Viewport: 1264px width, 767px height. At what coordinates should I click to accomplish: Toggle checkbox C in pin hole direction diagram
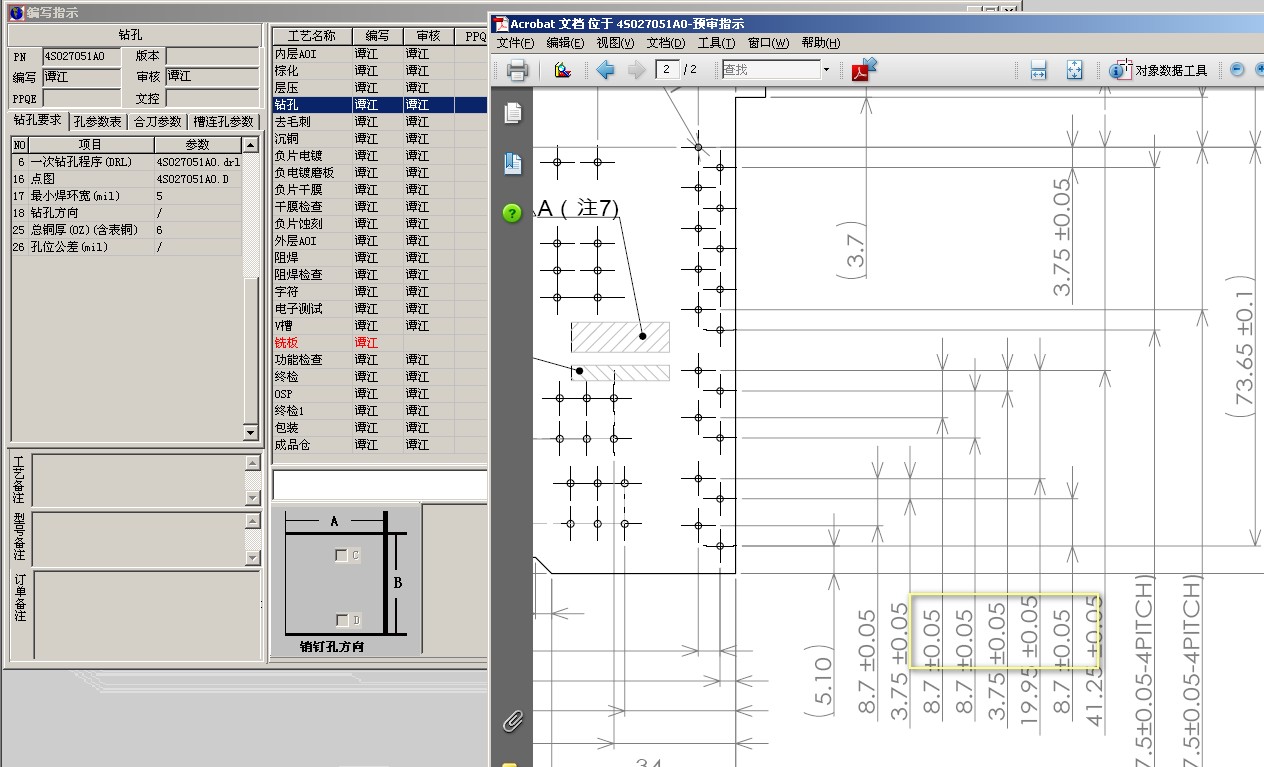342,555
